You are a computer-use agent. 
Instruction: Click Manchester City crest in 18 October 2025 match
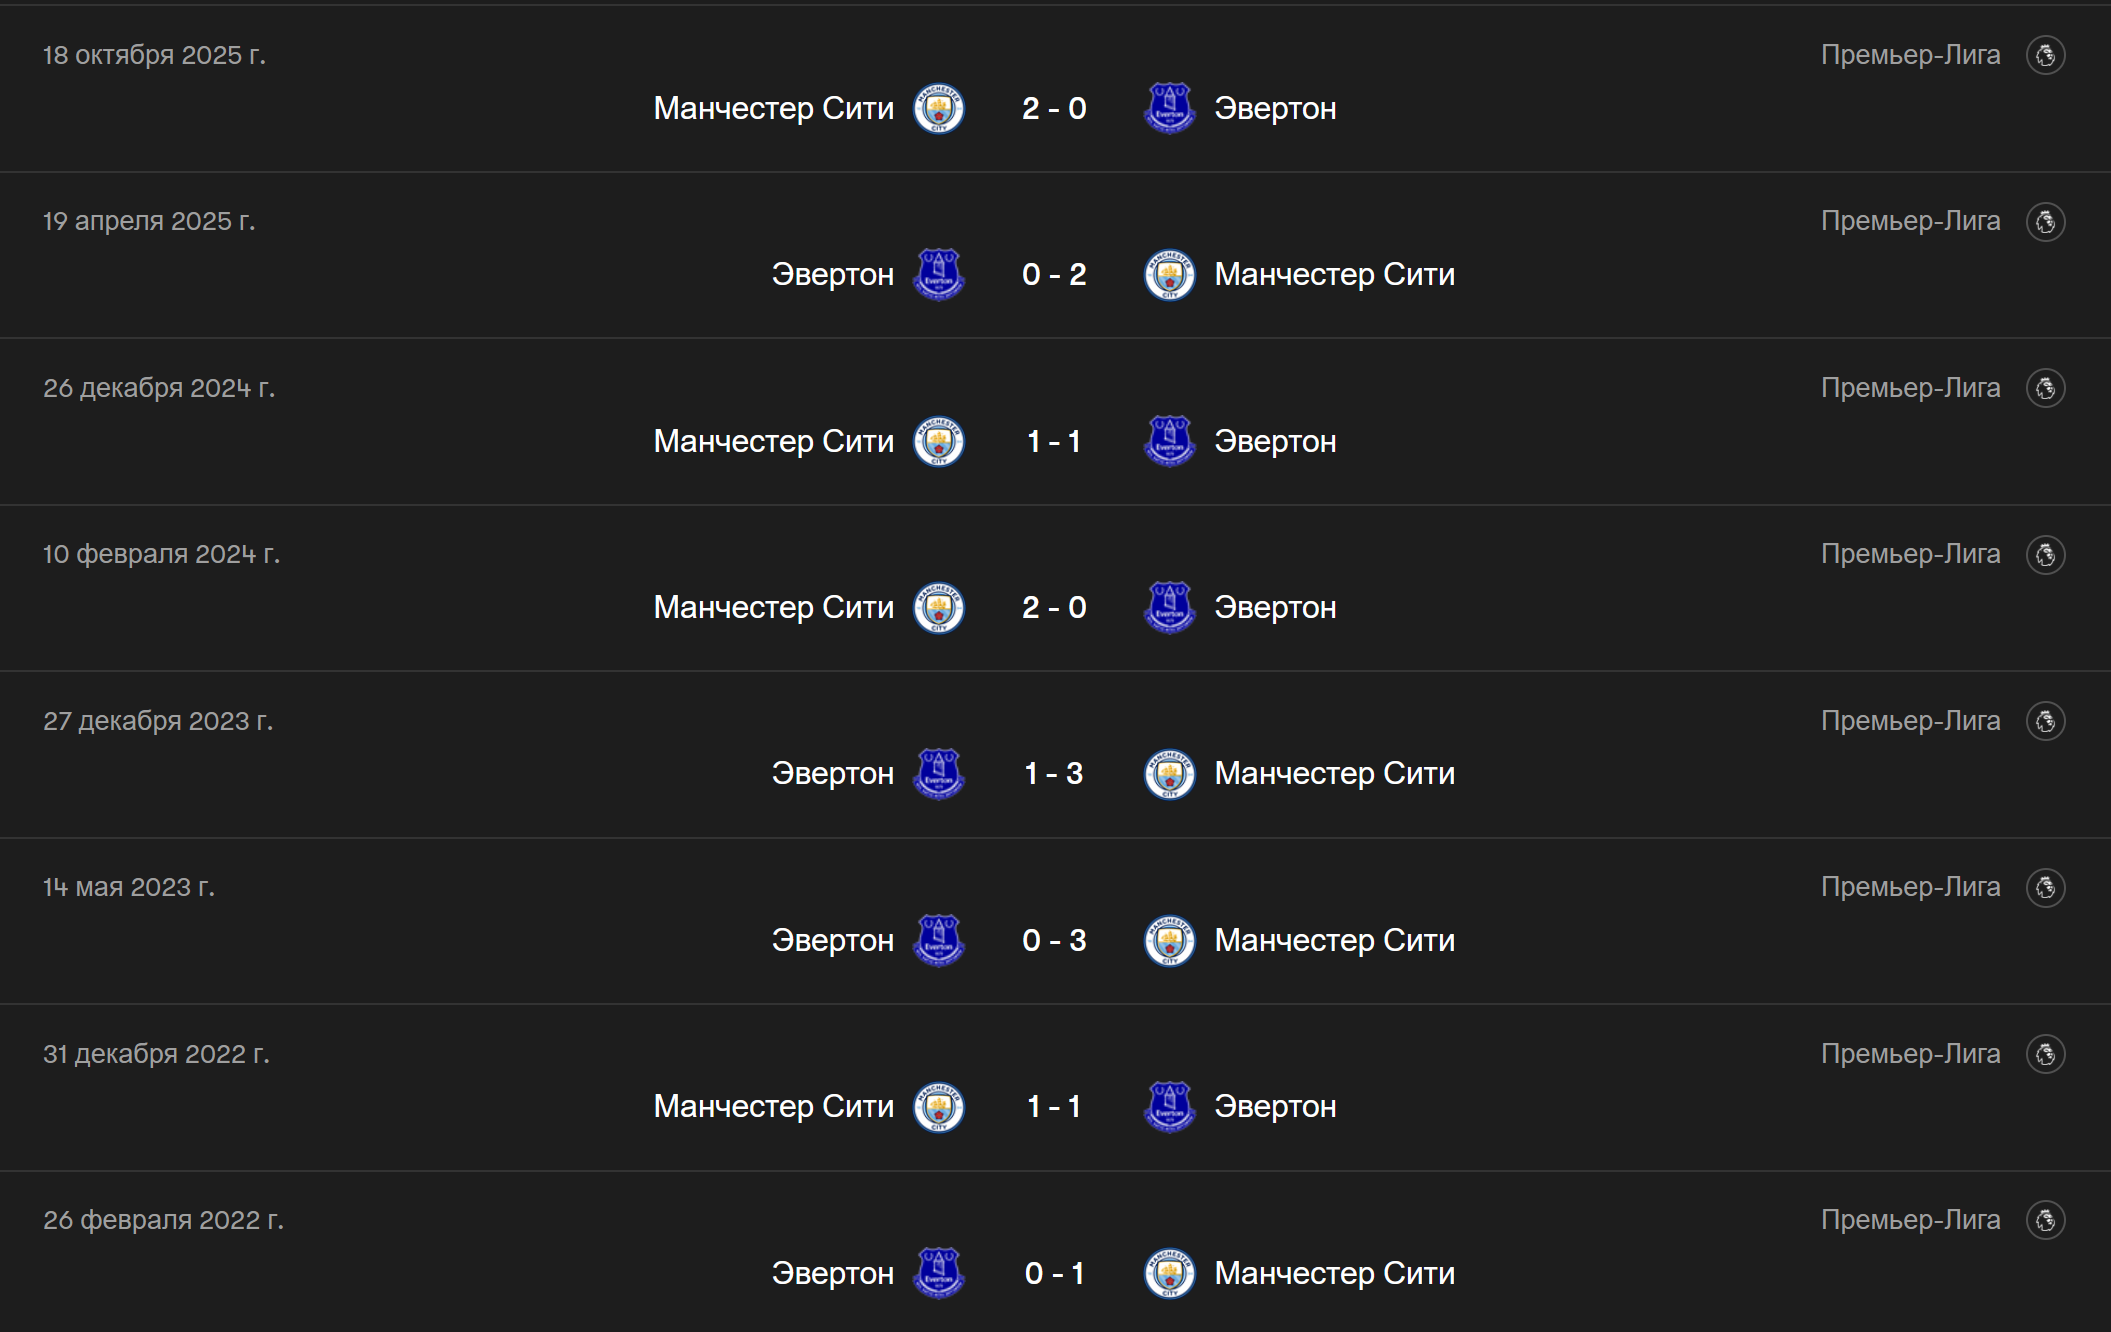[x=938, y=108]
